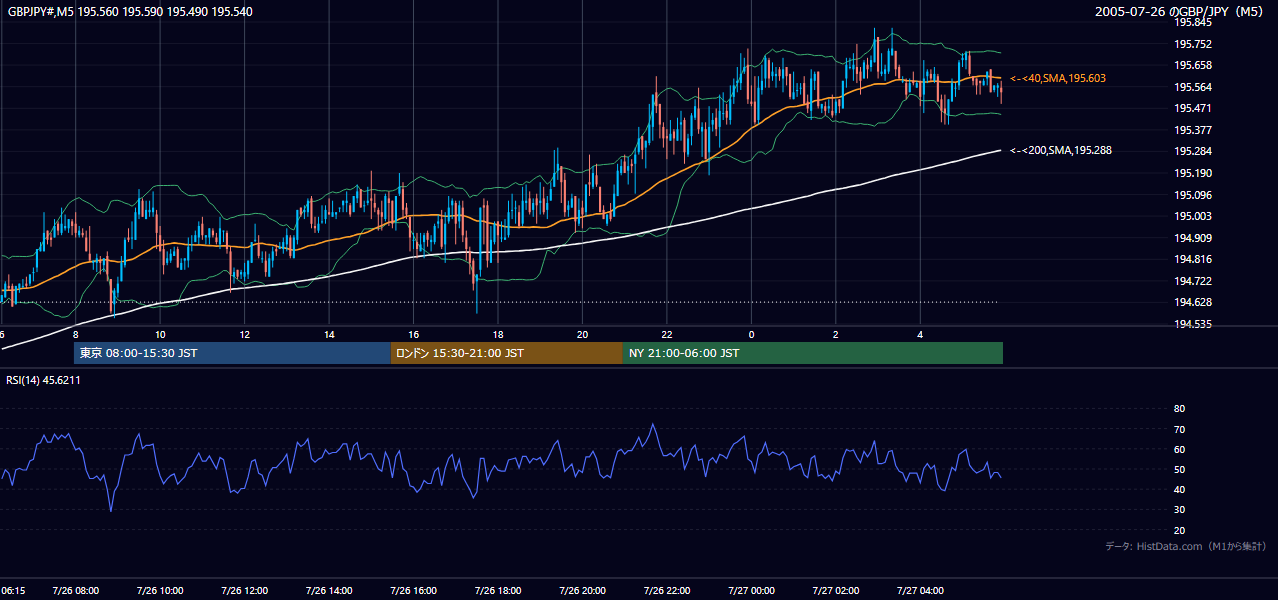
Task: Click RSI scale label 40
Action: tap(1179, 489)
